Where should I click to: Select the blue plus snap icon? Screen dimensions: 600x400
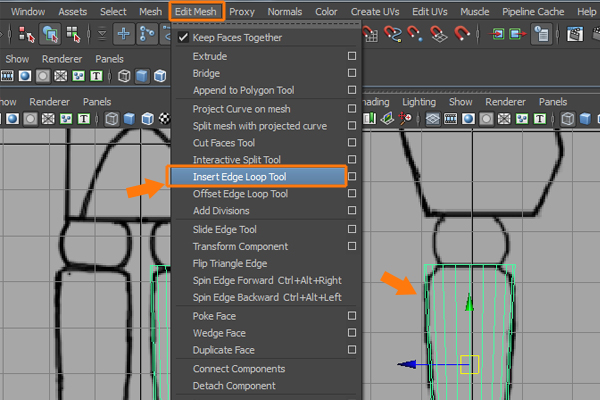123,35
